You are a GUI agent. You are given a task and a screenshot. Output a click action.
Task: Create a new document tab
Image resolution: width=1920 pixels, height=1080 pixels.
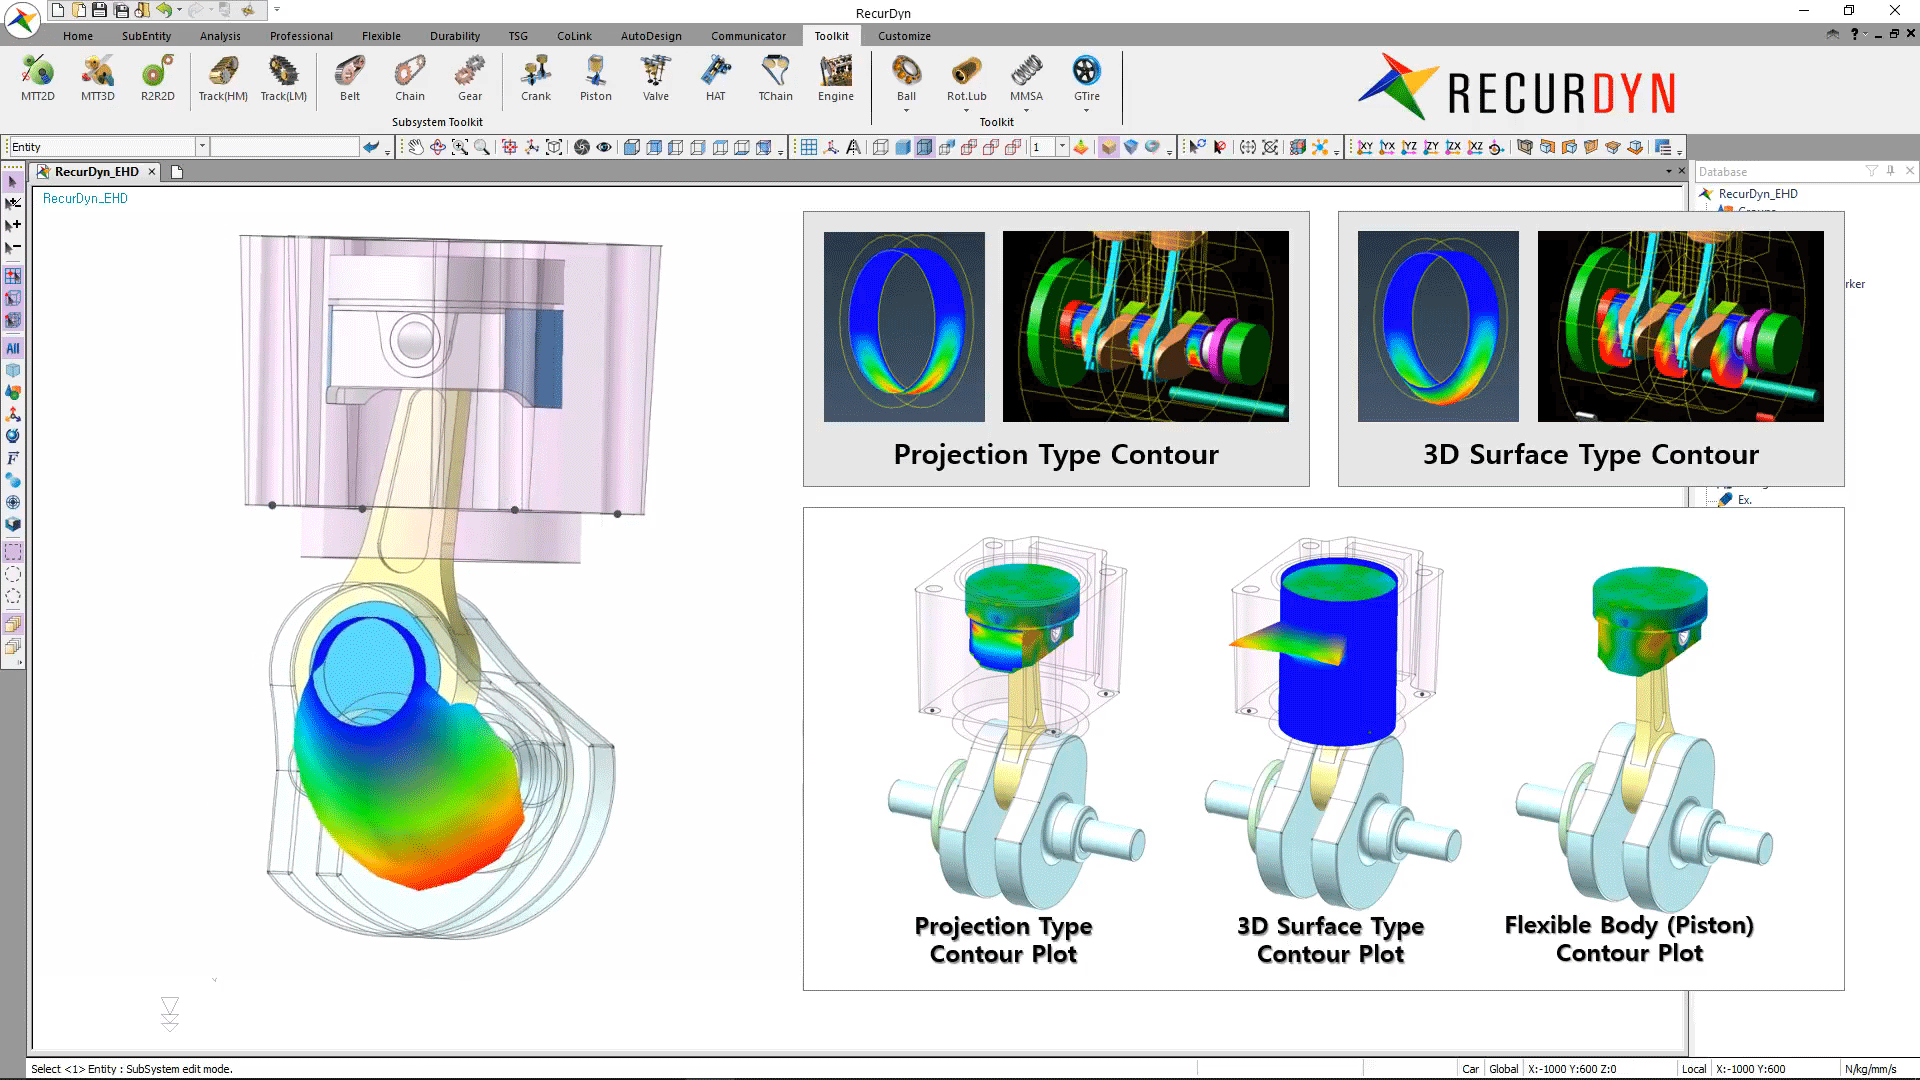177,172
